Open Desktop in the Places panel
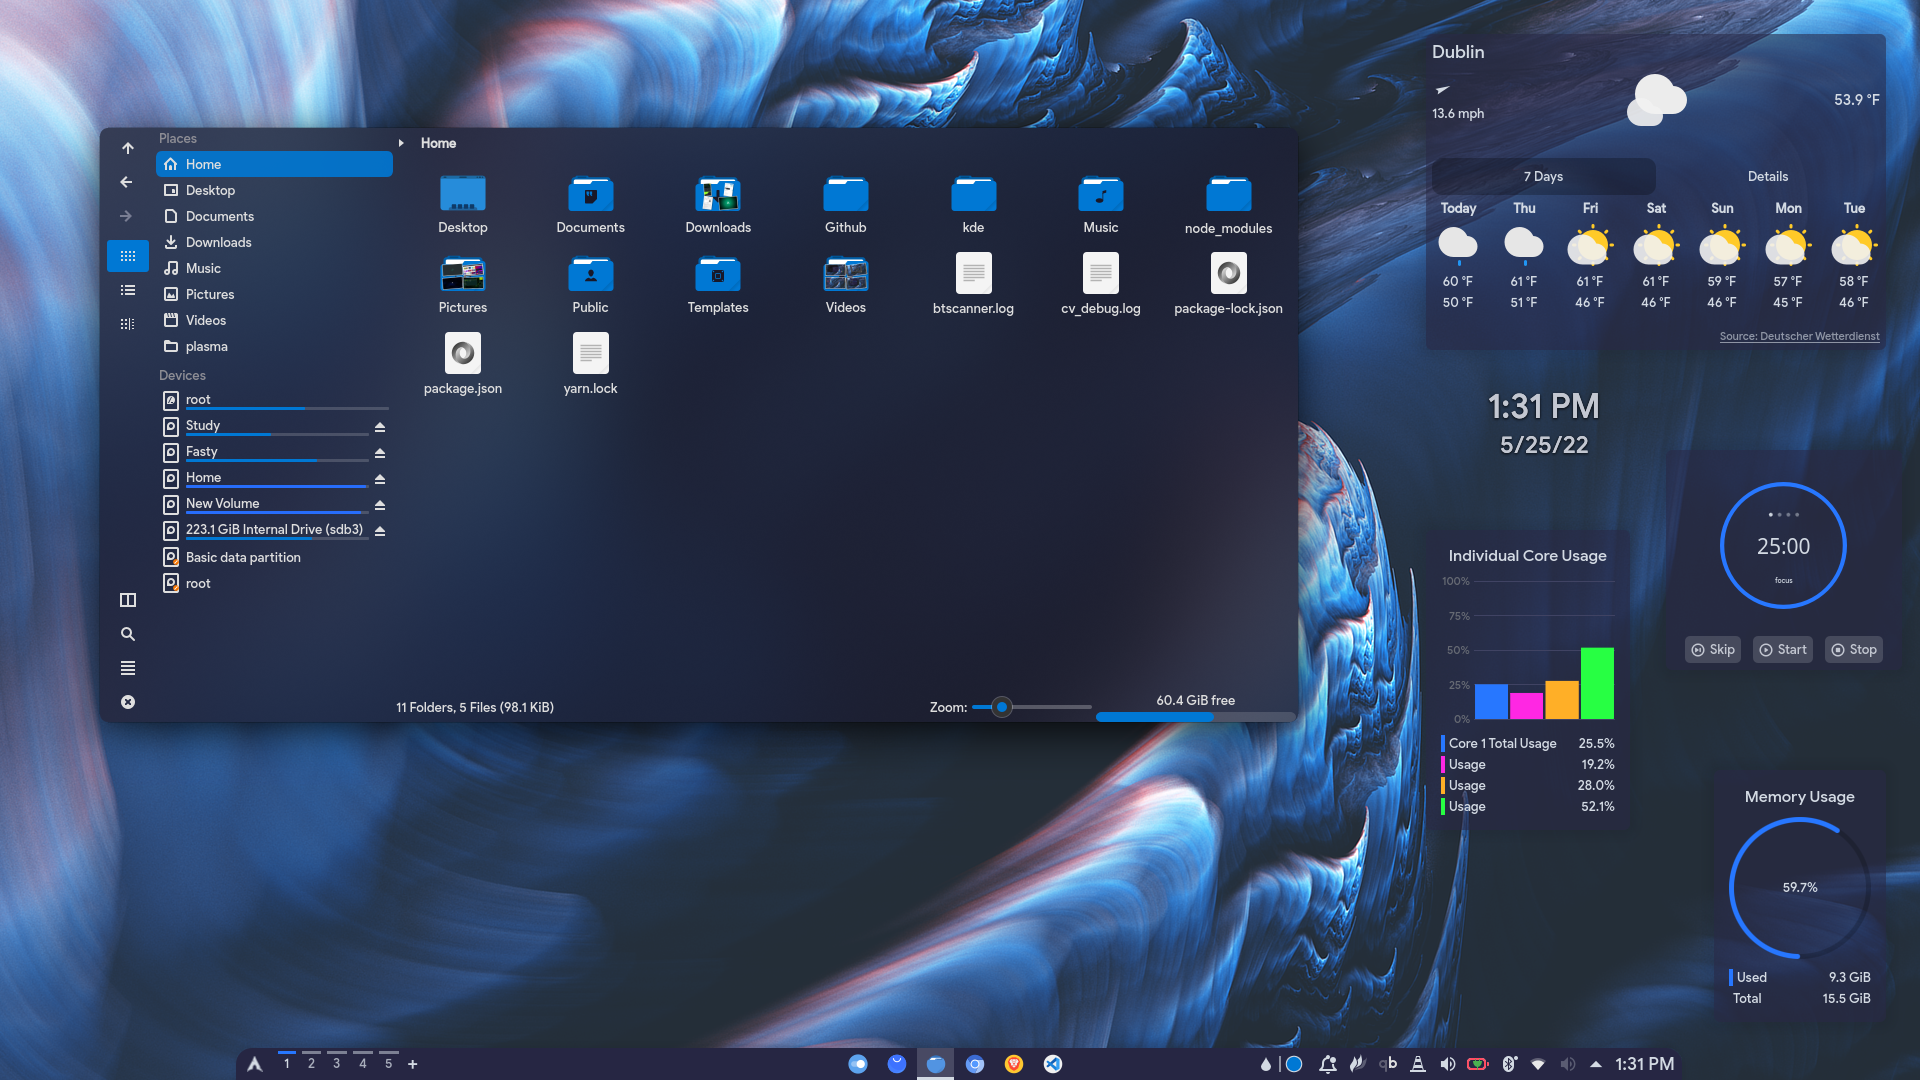The image size is (1920, 1080). point(274,190)
